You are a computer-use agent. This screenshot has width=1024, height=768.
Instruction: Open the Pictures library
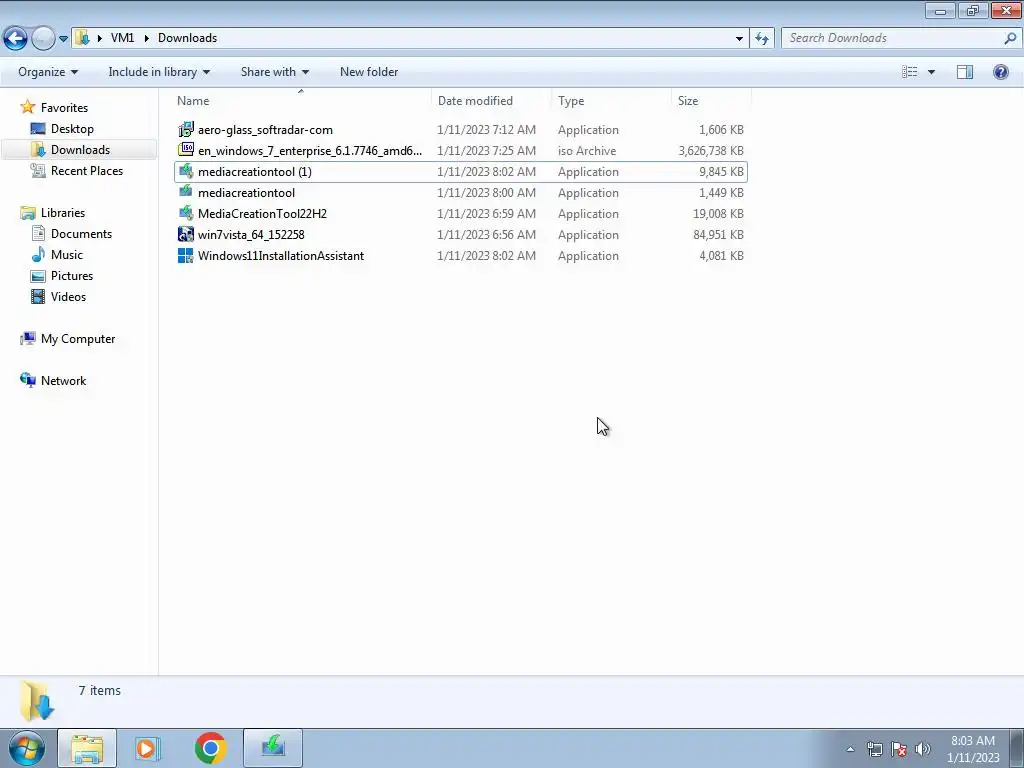point(72,276)
